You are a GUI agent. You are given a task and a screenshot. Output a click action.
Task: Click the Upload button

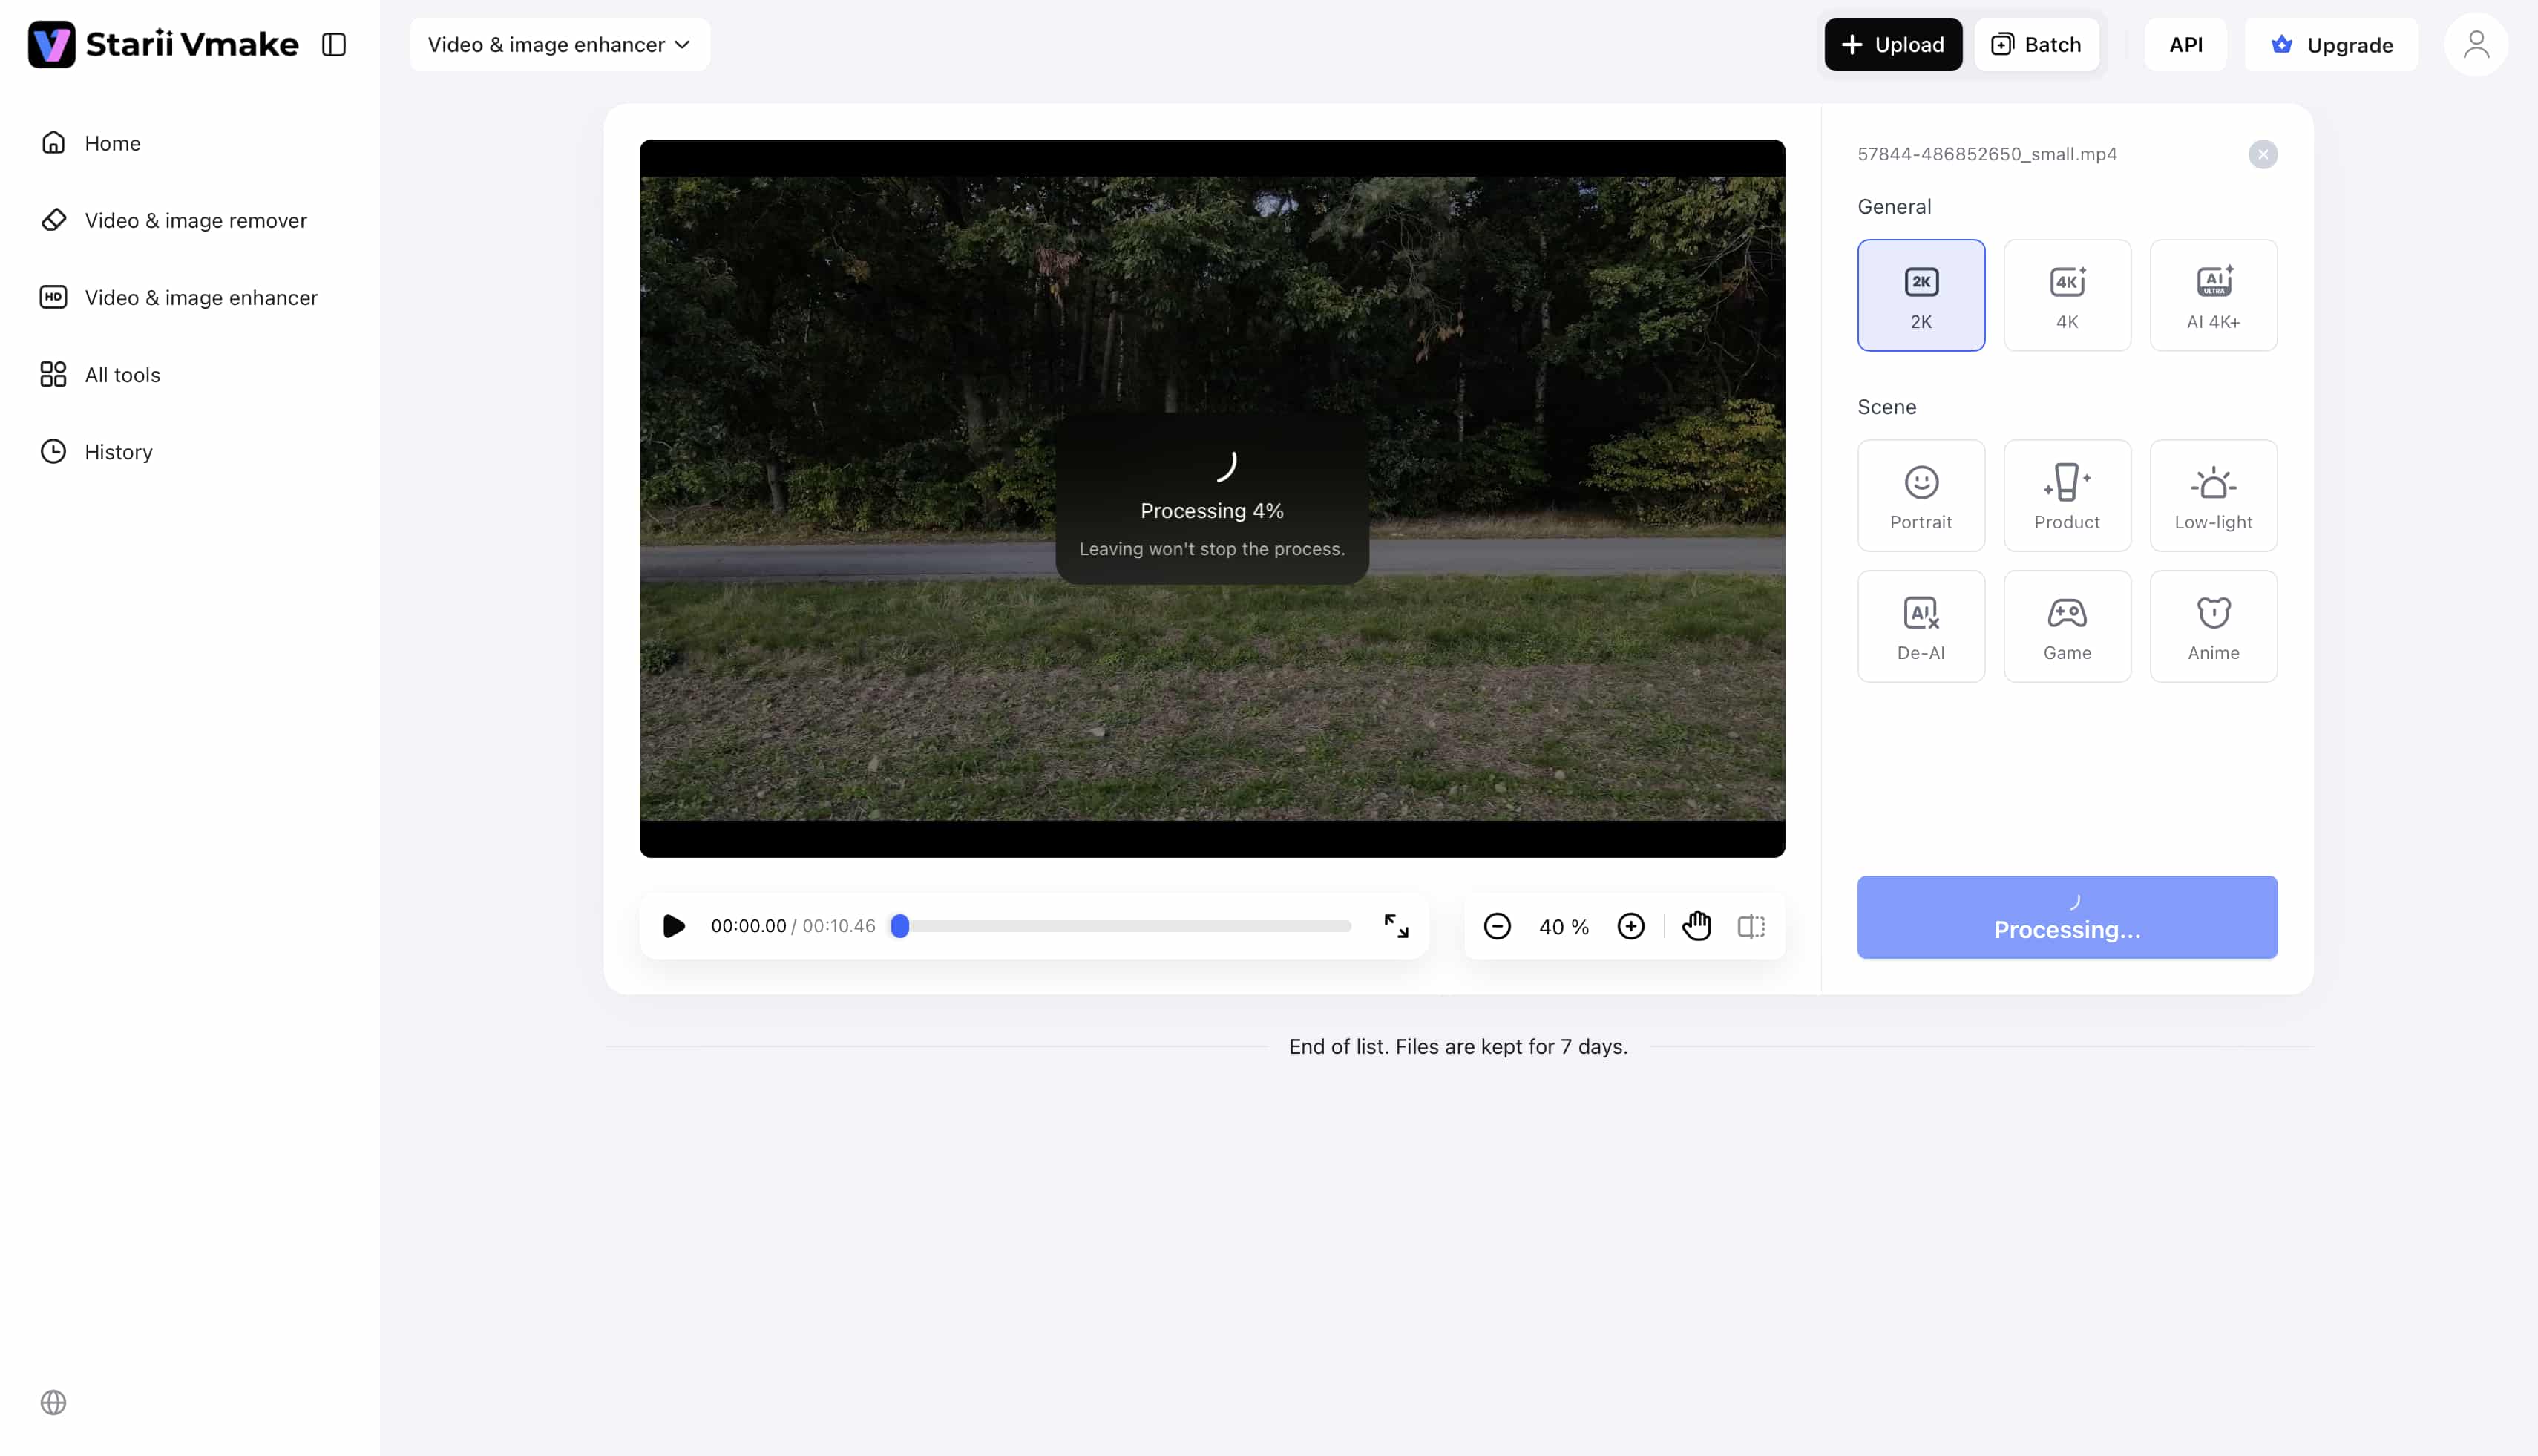(1892, 44)
